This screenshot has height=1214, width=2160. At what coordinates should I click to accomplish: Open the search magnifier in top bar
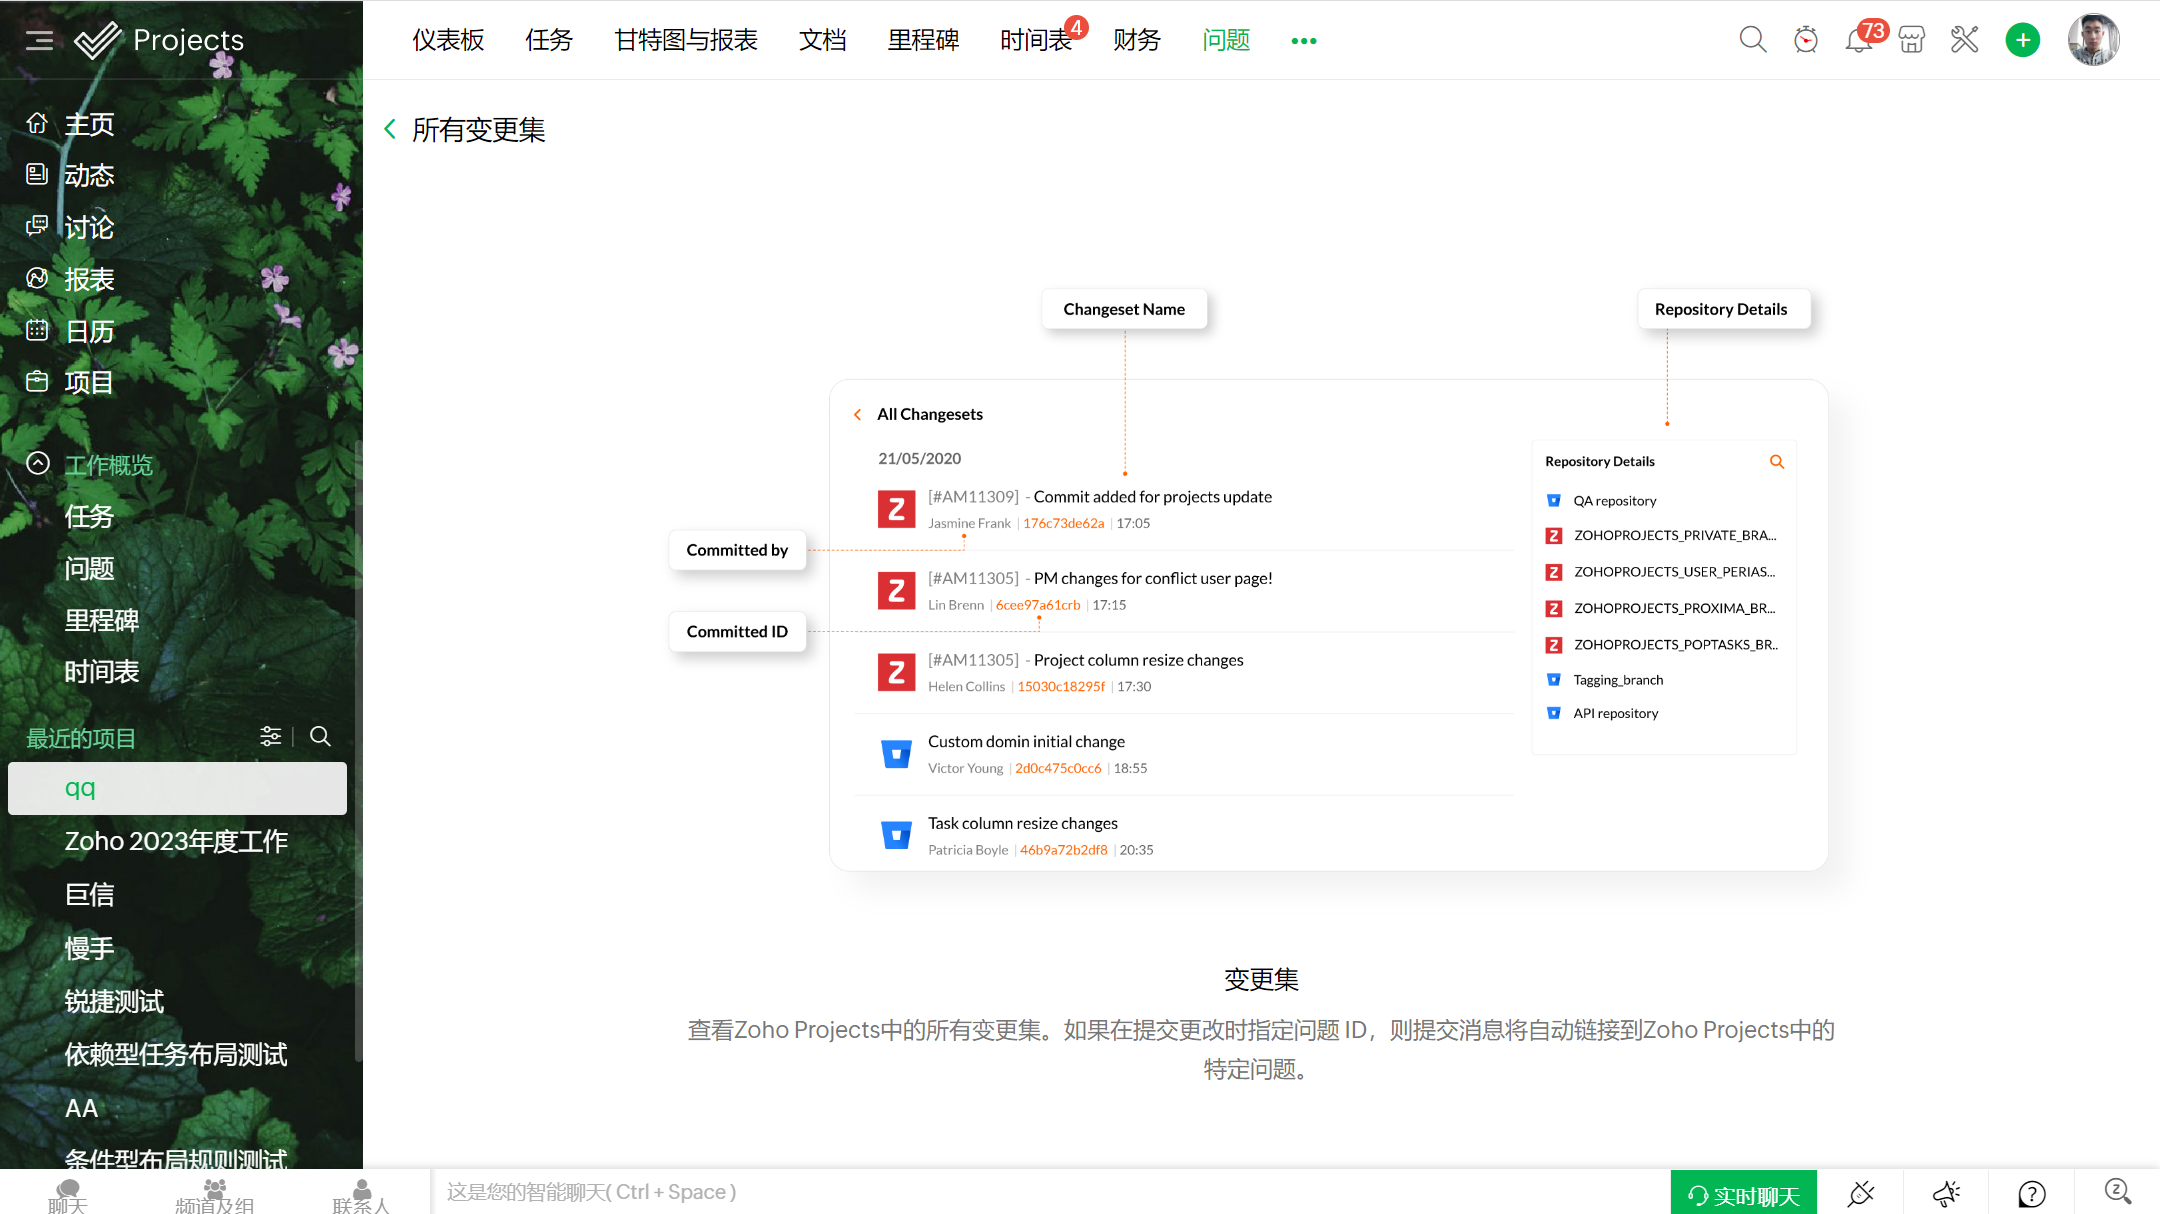coord(1752,40)
